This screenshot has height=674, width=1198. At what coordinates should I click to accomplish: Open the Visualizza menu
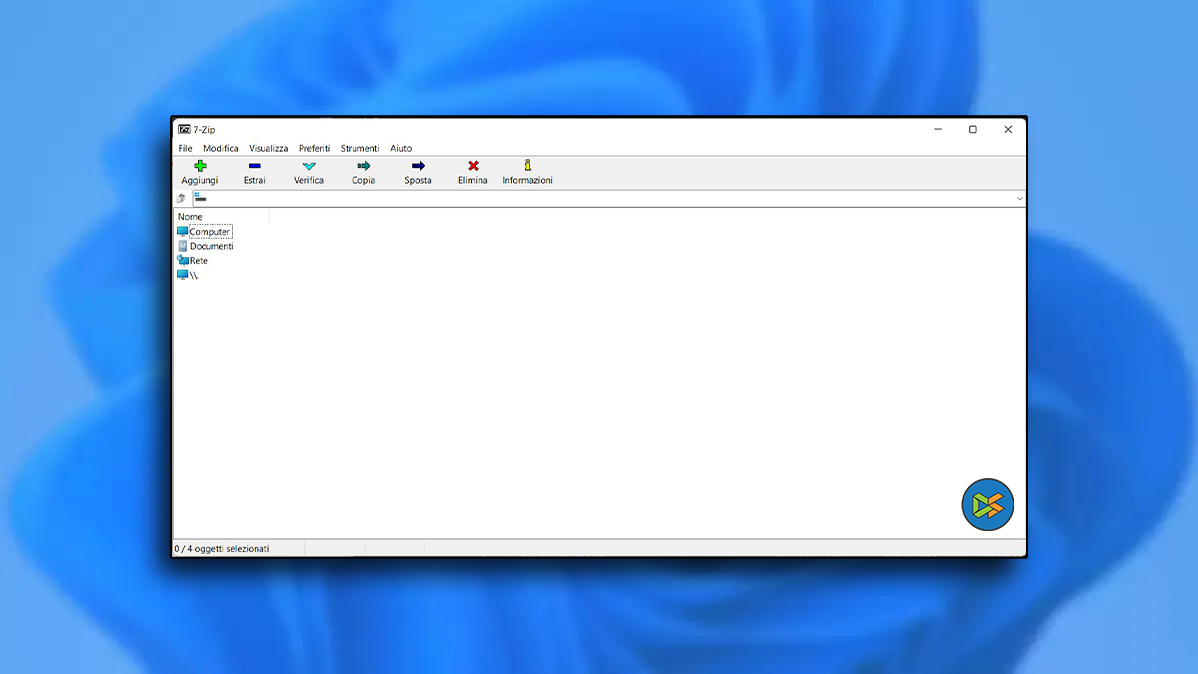click(268, 148)
